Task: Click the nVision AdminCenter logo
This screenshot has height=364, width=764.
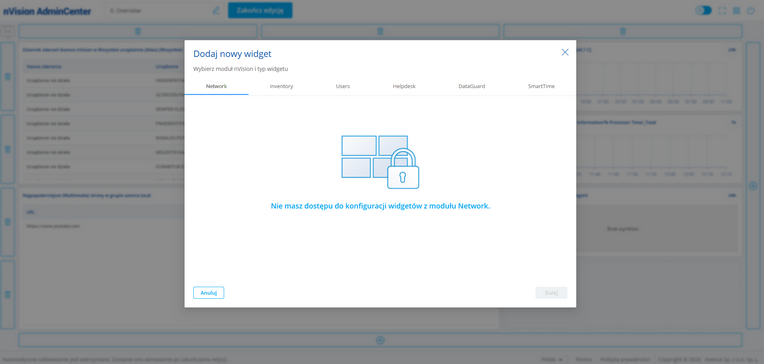Action: (47, 11)
